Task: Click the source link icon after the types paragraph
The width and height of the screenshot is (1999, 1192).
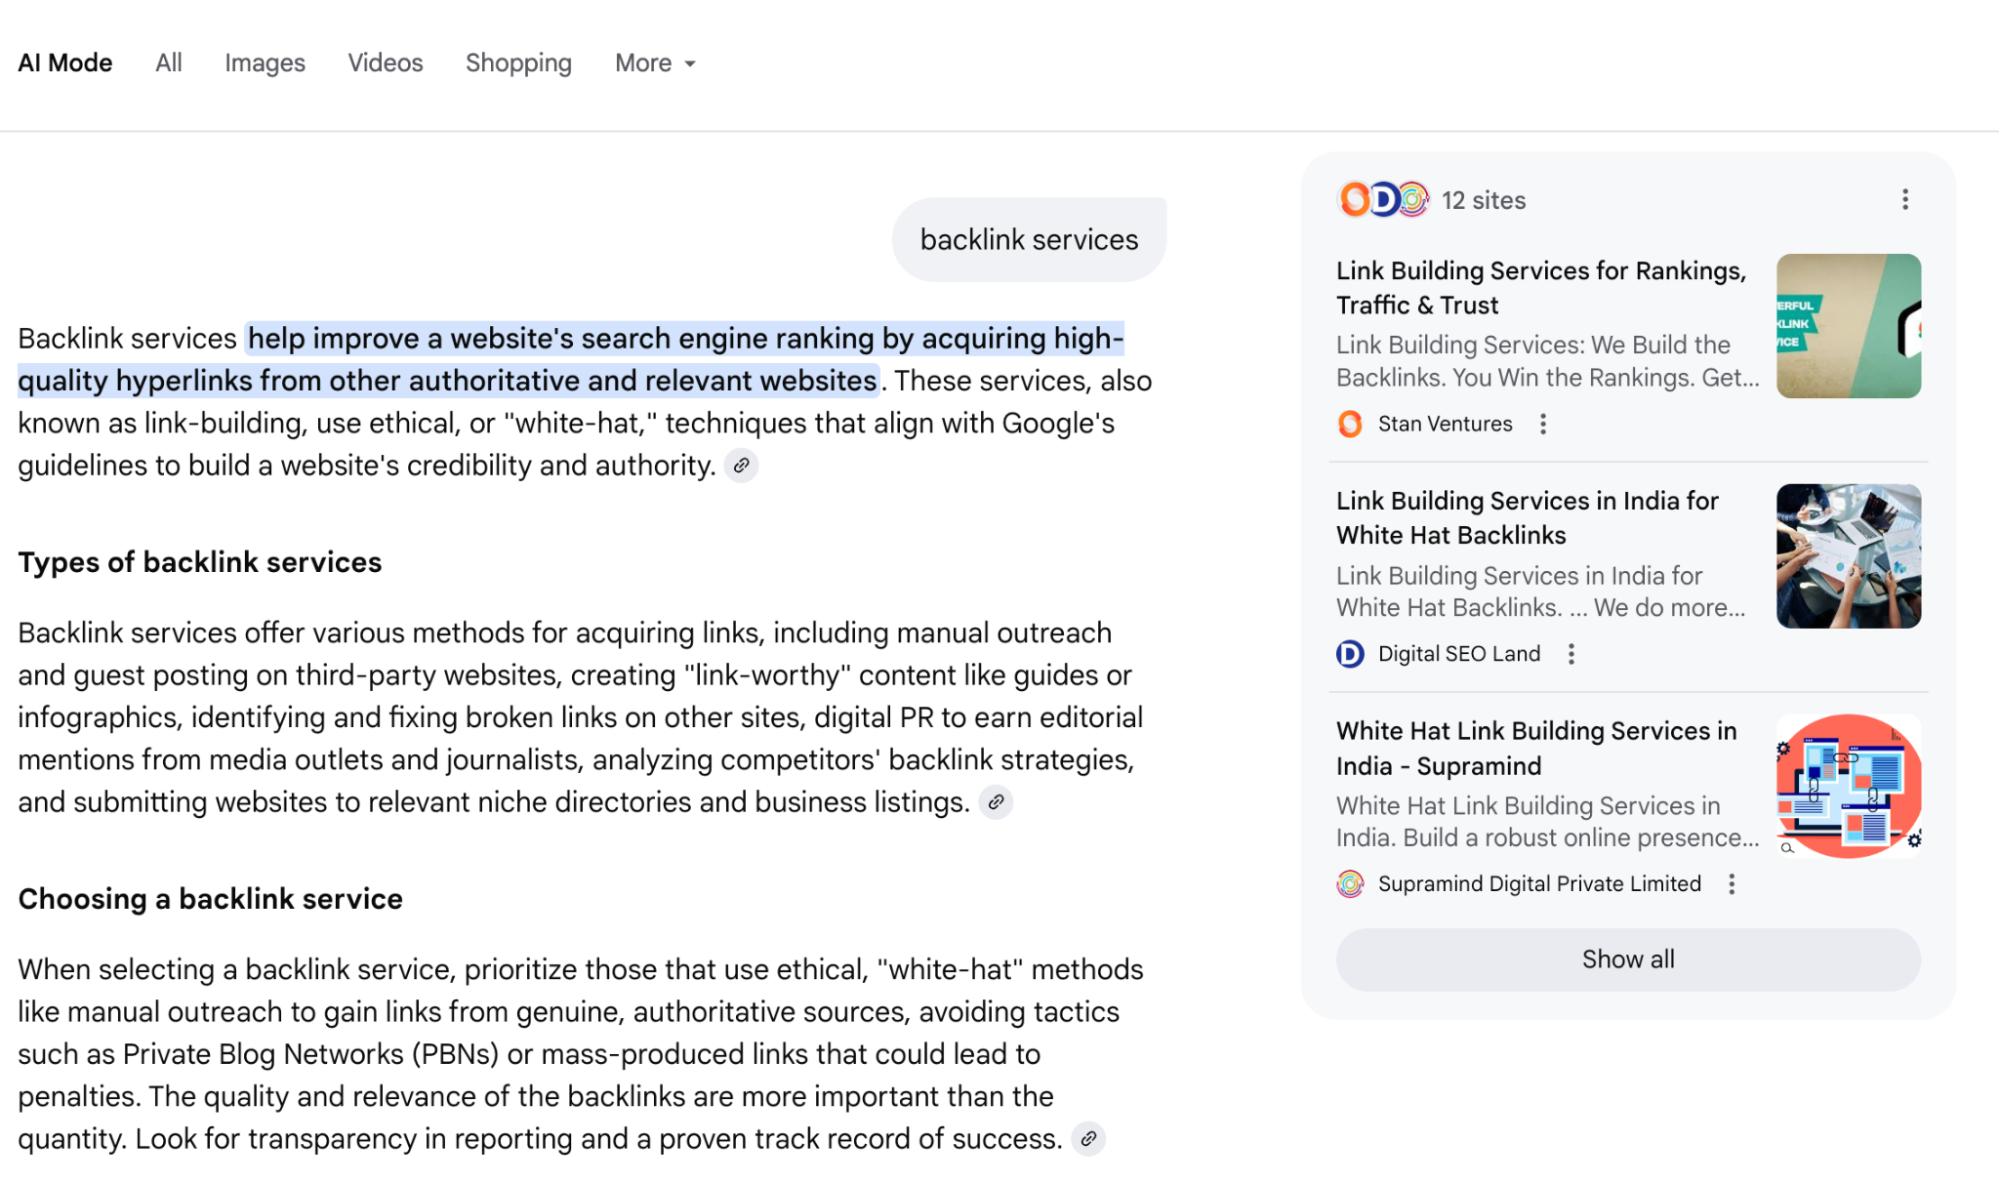Action: 995,802
